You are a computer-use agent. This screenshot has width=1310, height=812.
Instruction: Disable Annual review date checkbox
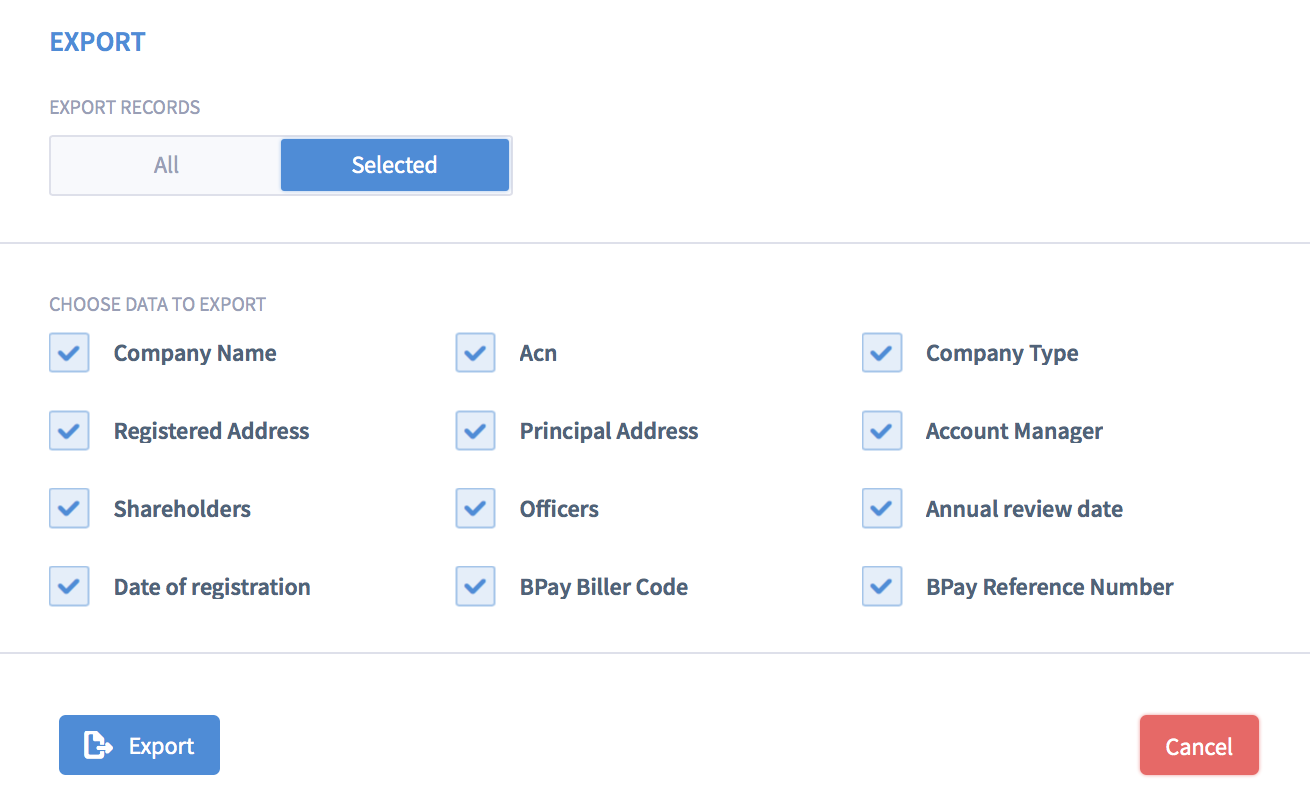(881, 509)
